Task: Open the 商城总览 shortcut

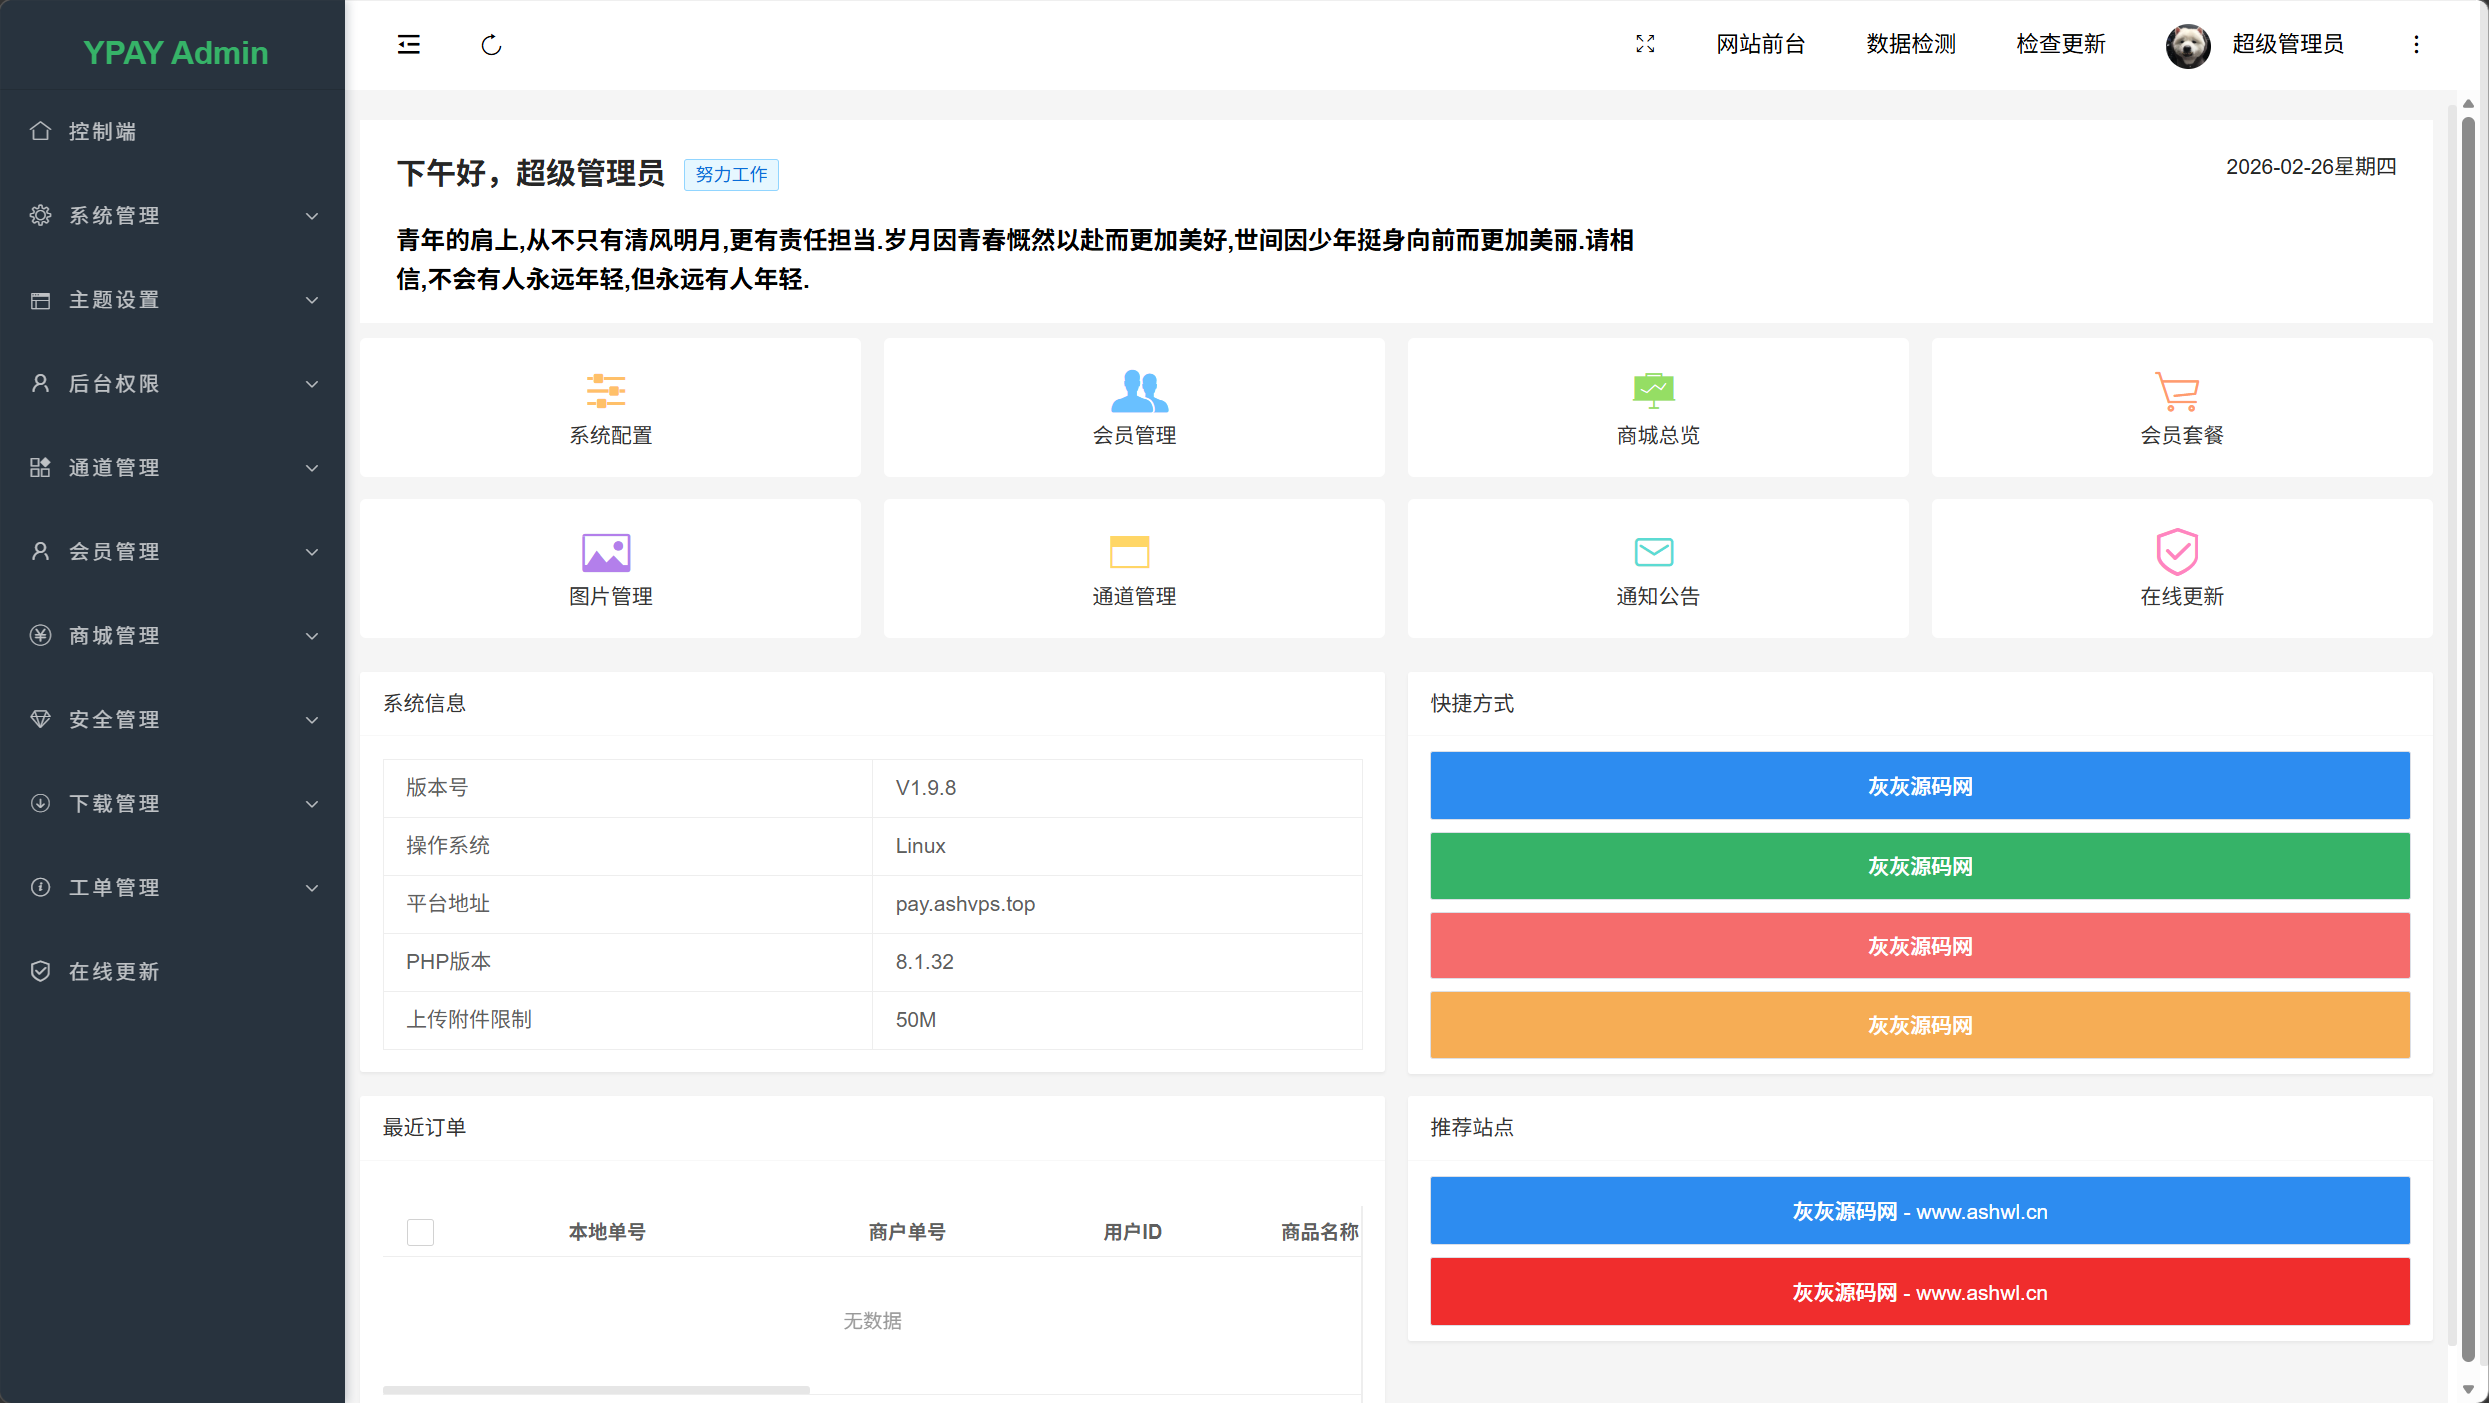Action: [1656, 407]
